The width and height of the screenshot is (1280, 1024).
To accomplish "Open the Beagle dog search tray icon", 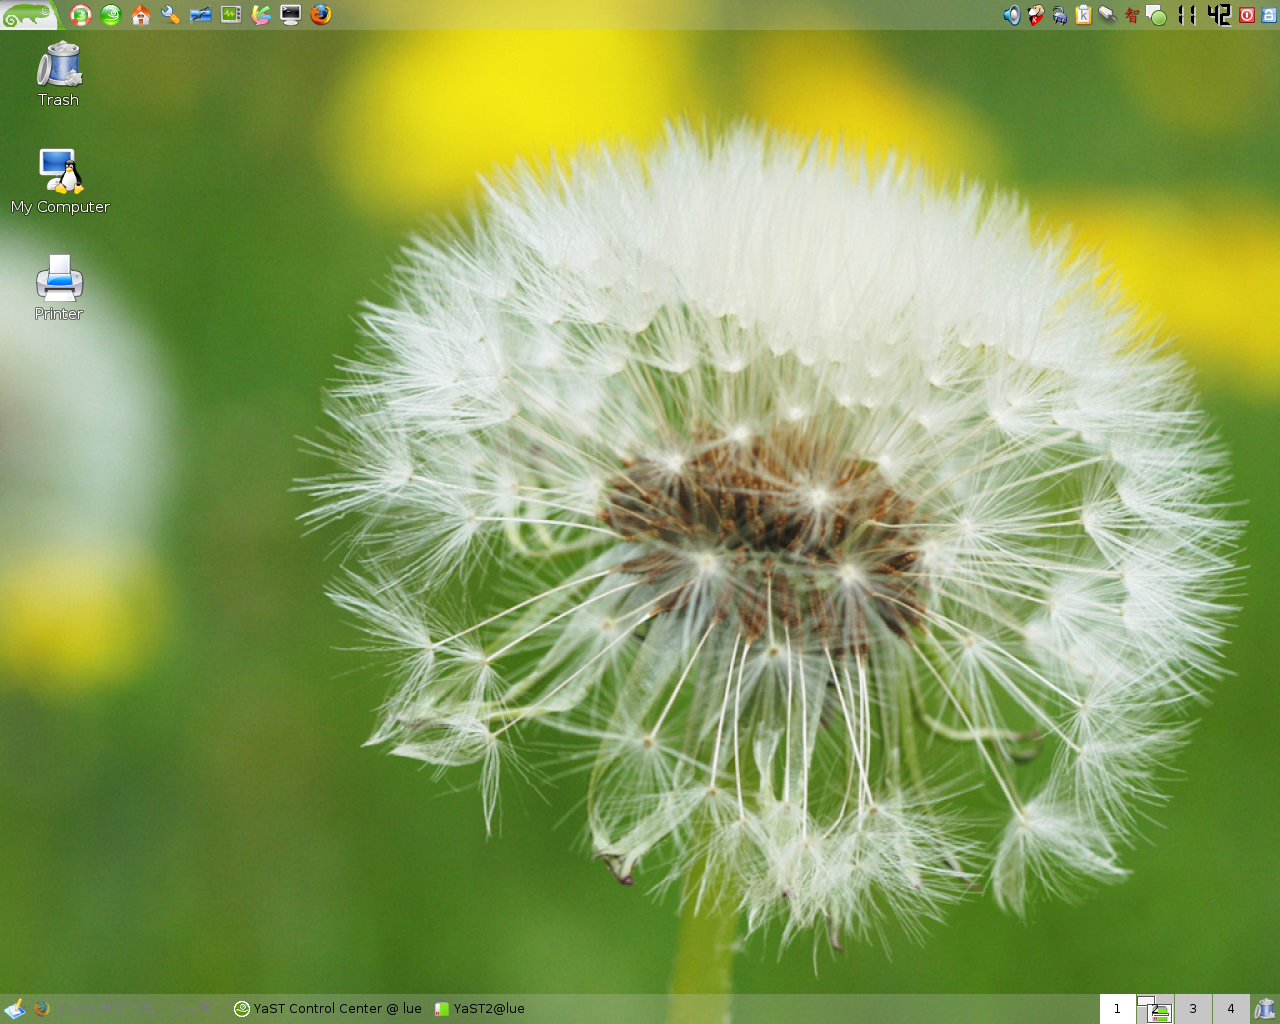I will [x=1036, y=15].
